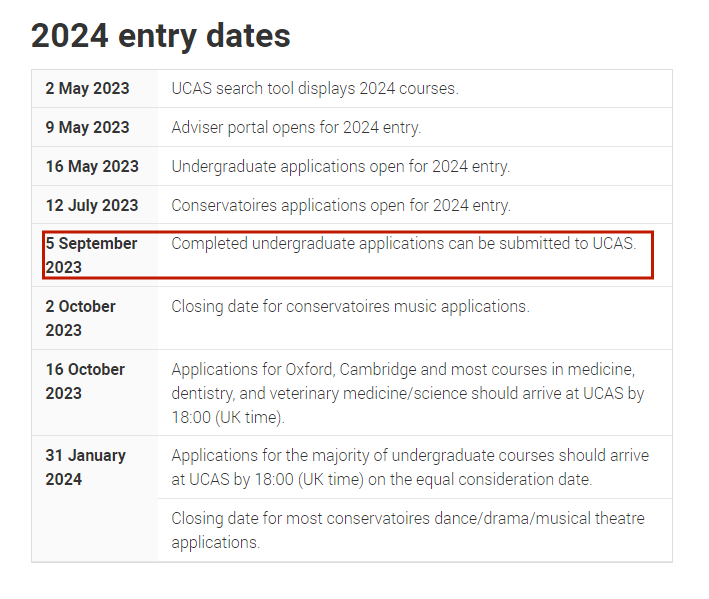The height and width of the screenshot is (599, 709).
Task: Click 'Adviser portal opens for 2024 entry' text
Action: click(x=296, y=128)
